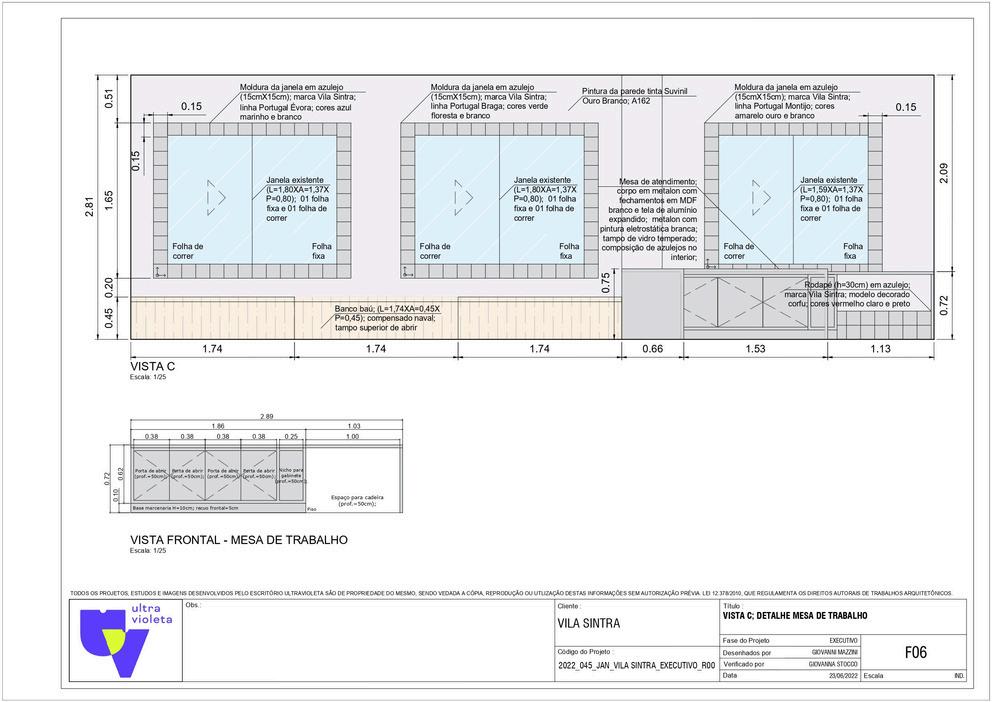The image size is (993, 702).
Task: Click the 1.86 dimension in the desk detail
Action: tap(218, 426)
